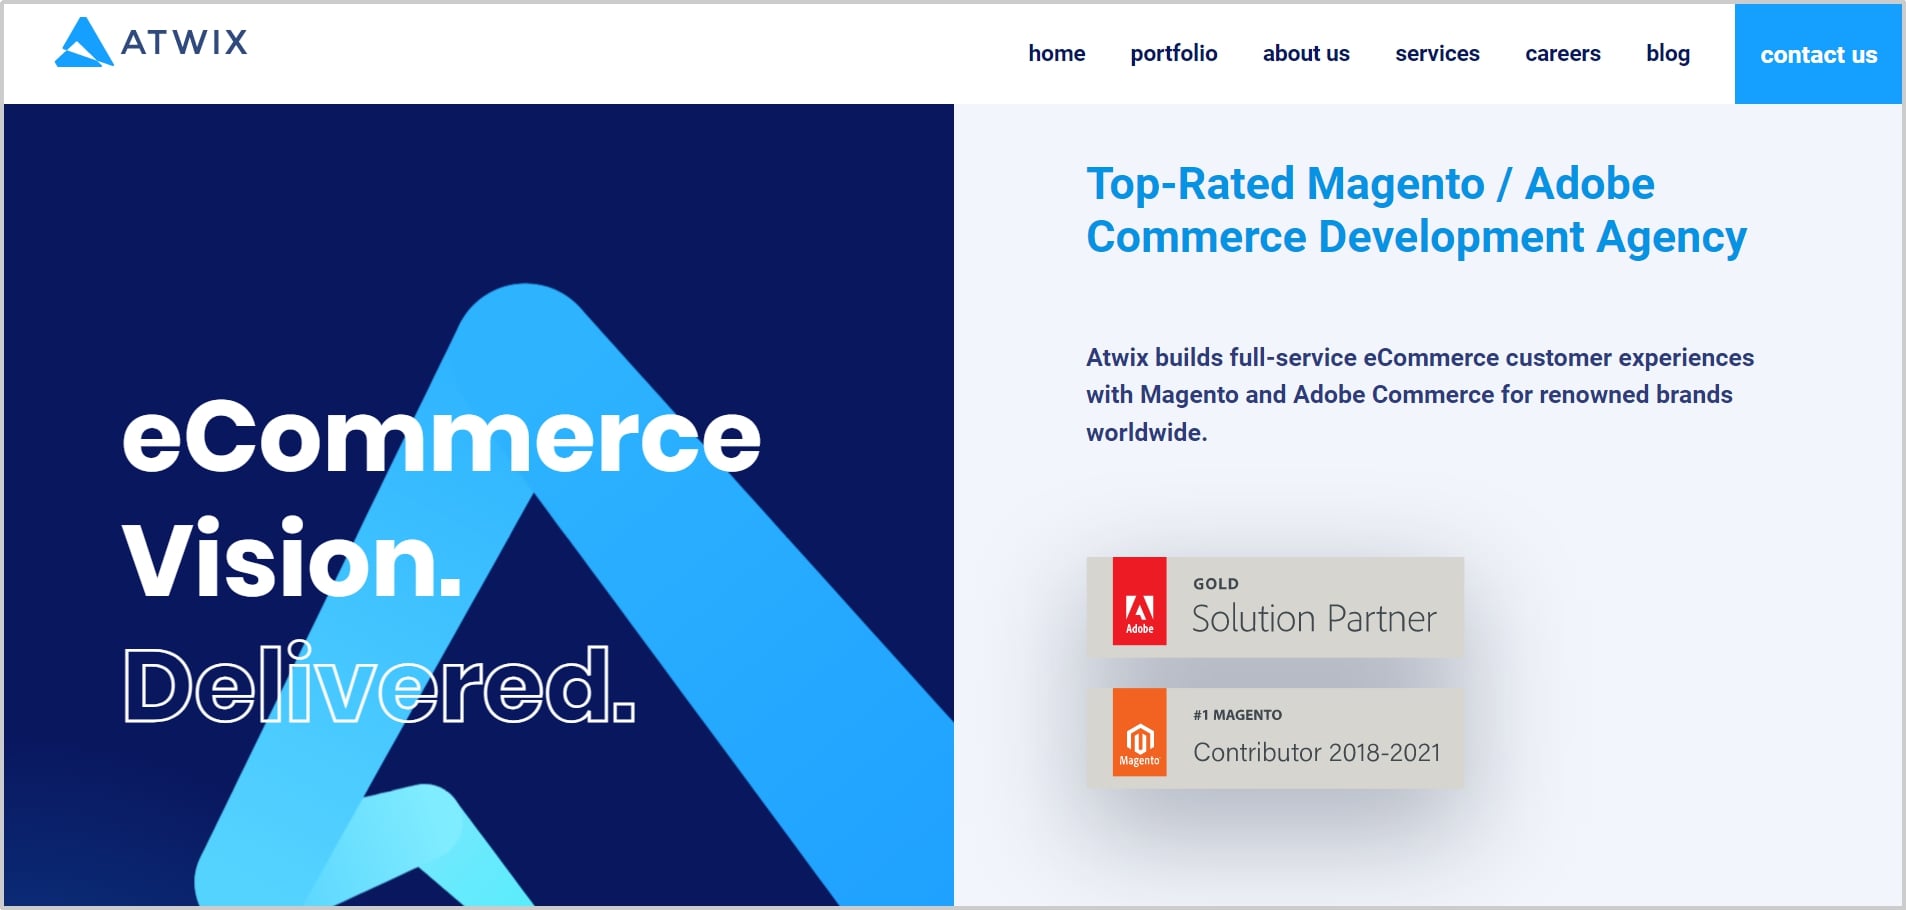Click the red Adobe logo icon
This screenshot has height=910, width=1908.
click(1139, 602)
